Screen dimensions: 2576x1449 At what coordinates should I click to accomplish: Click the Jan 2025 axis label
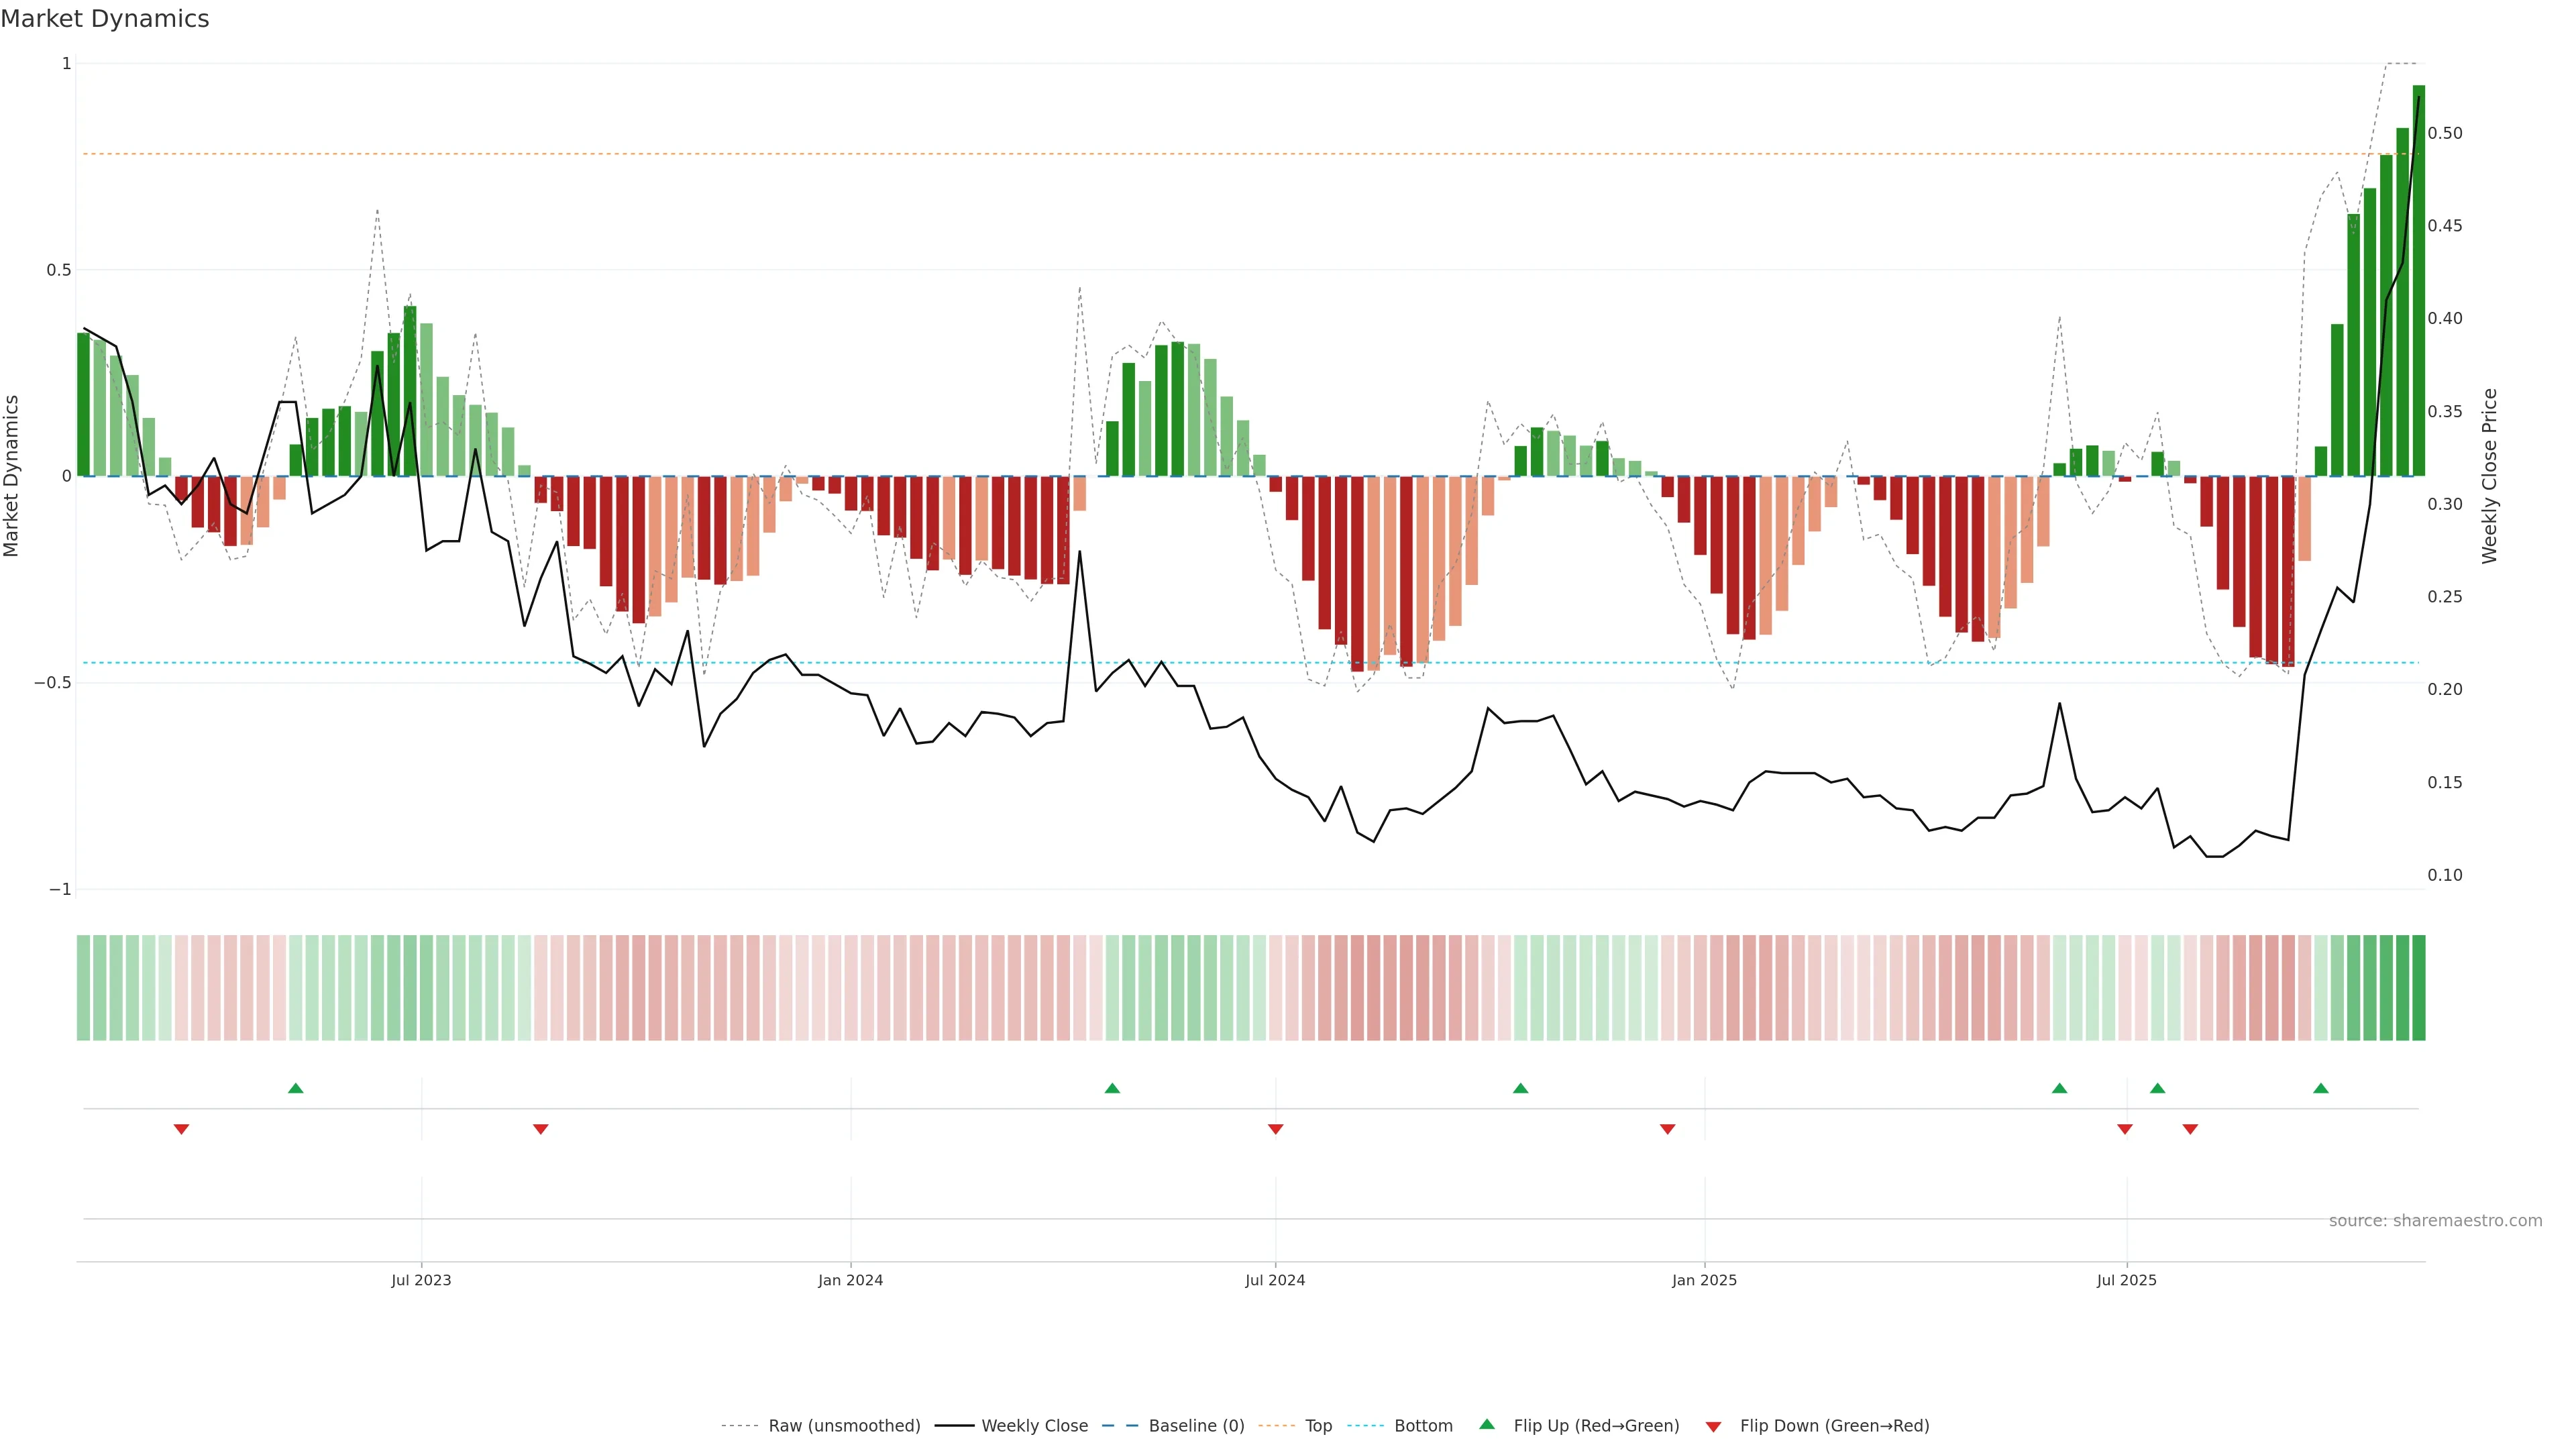pyautogui.click(x=1704, y=1280)
